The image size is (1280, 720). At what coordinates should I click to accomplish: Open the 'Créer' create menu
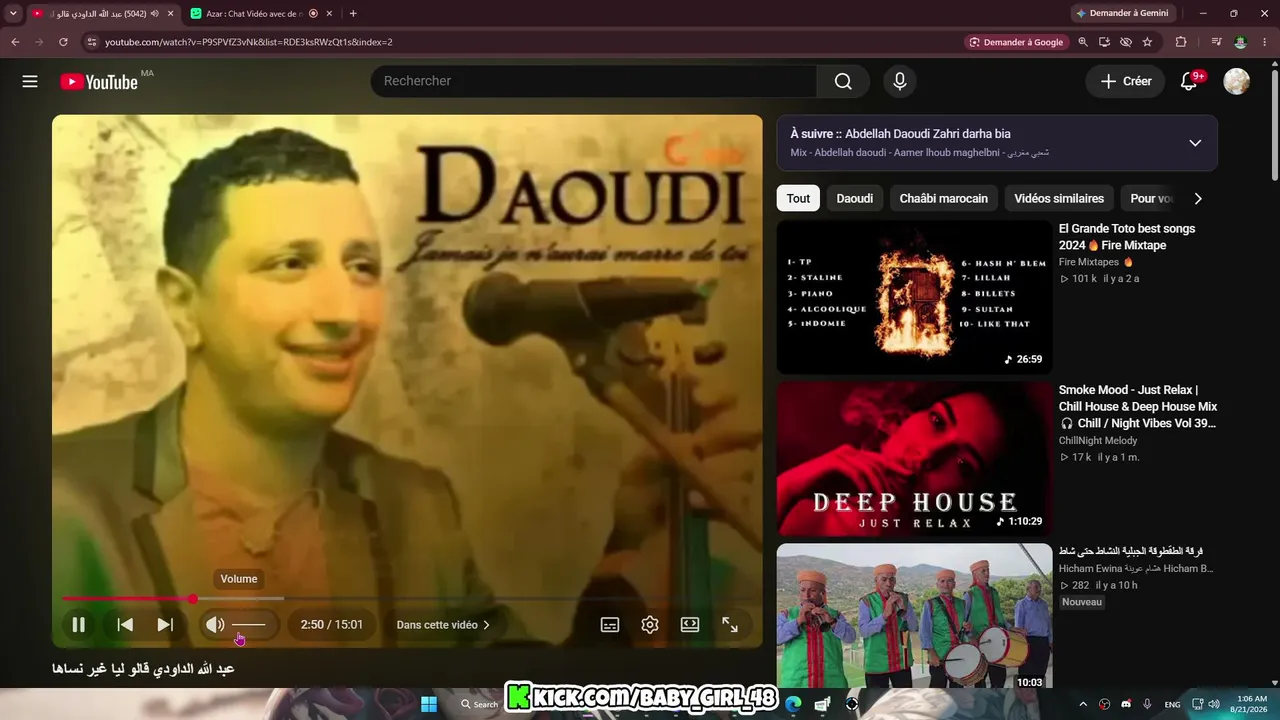pyautogui.click(x=1125, y=81)
